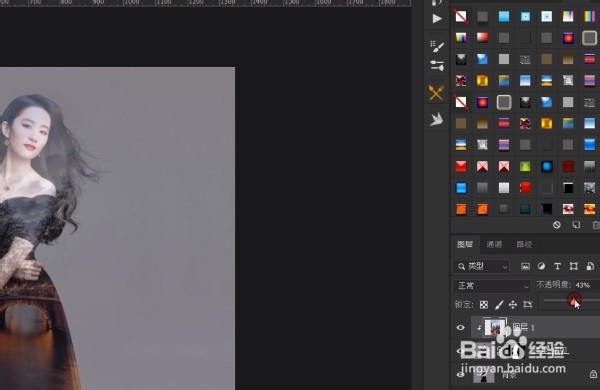Click the origami bird panel icon
The width and height of the screenshot is (600, 390).
pyautogui.click(x=436, y=119)
